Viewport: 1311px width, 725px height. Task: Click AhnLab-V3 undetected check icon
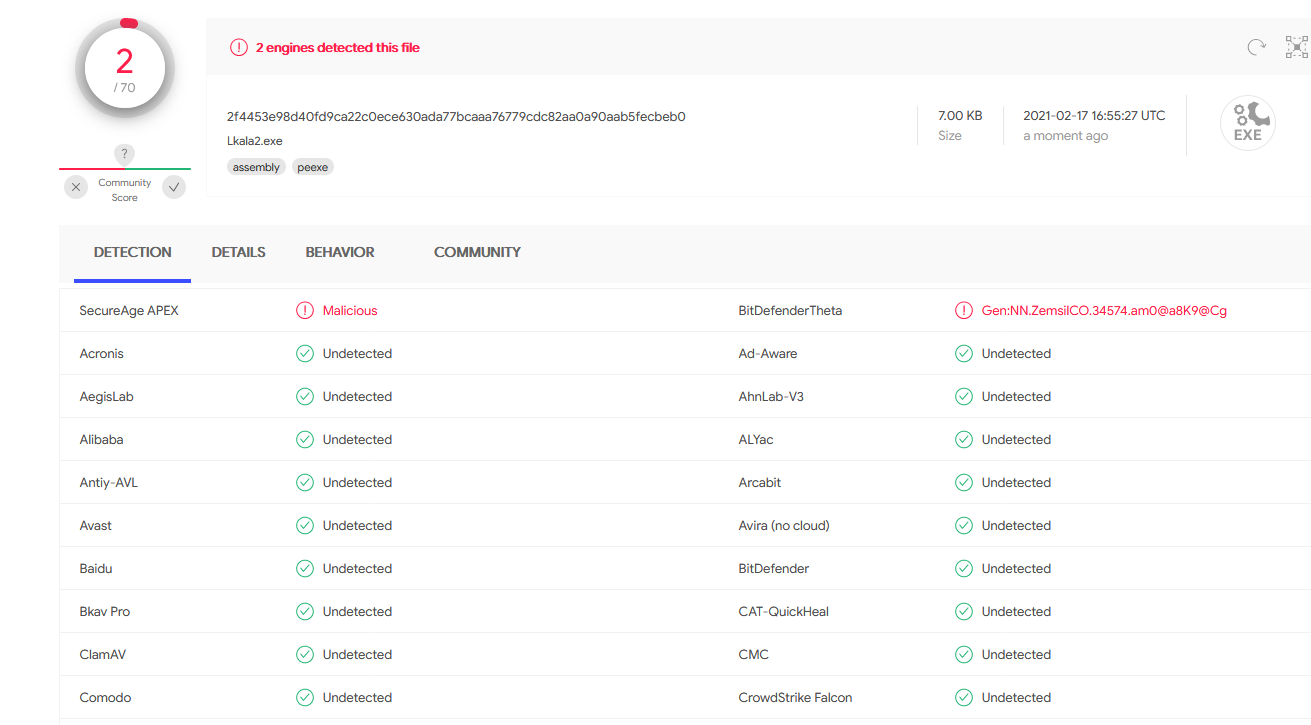coord(964,397)
